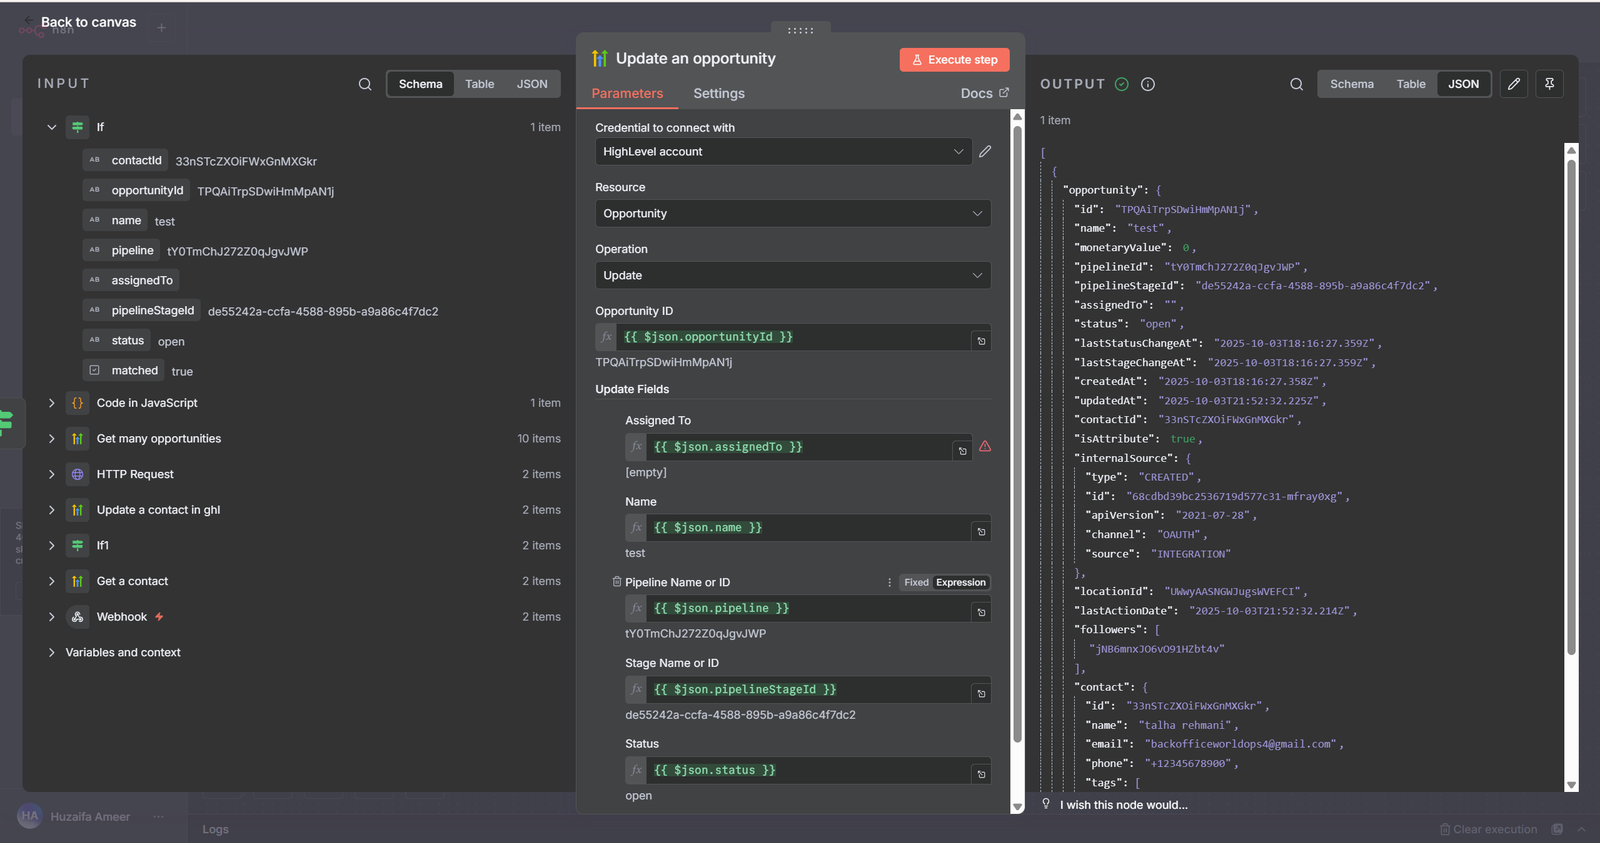The width and height of the screenshot is (1600, 843).
Task: Expand the Update a contact in ghl node
Action: [x=52, y=510]
